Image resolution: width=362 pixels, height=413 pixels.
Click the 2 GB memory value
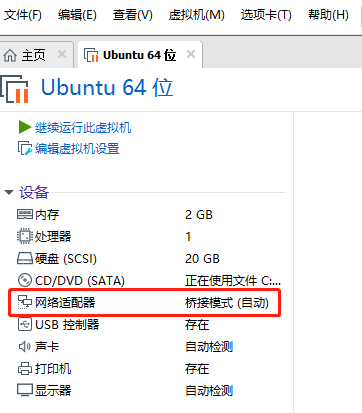point(199,215)
